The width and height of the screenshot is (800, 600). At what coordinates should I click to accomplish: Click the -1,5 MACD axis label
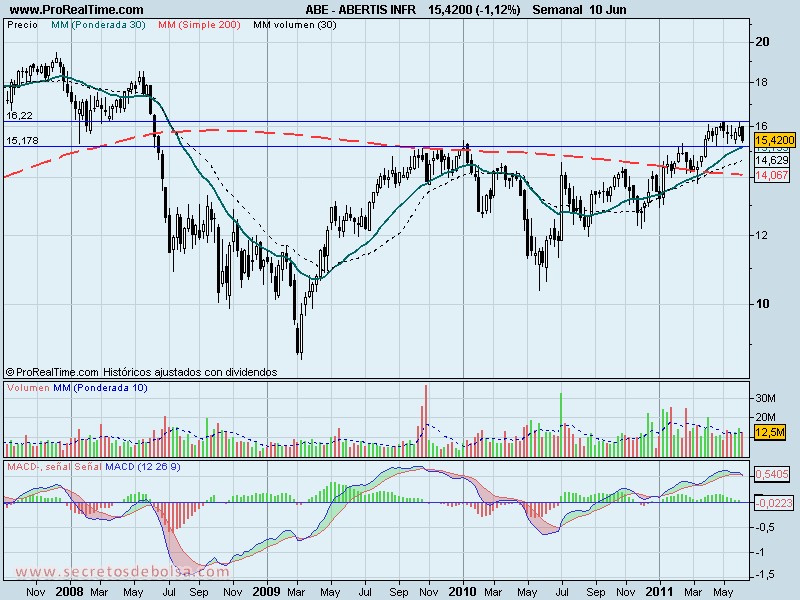click(764, 574)
